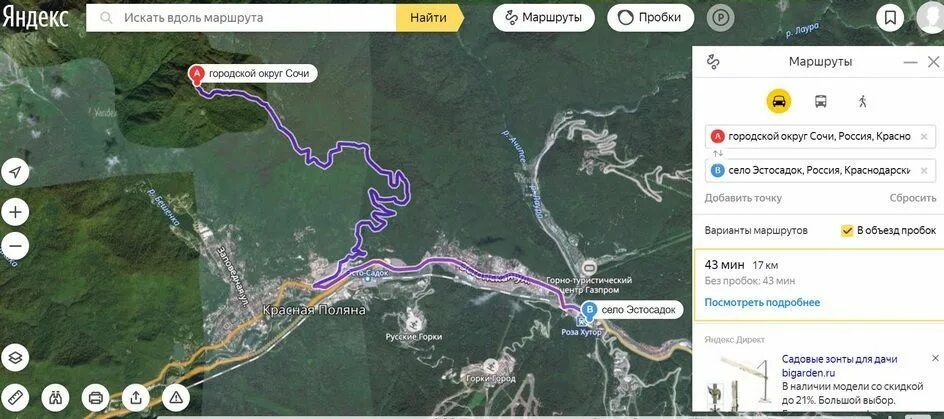Click the print map icon

click(x=95, y=397)
